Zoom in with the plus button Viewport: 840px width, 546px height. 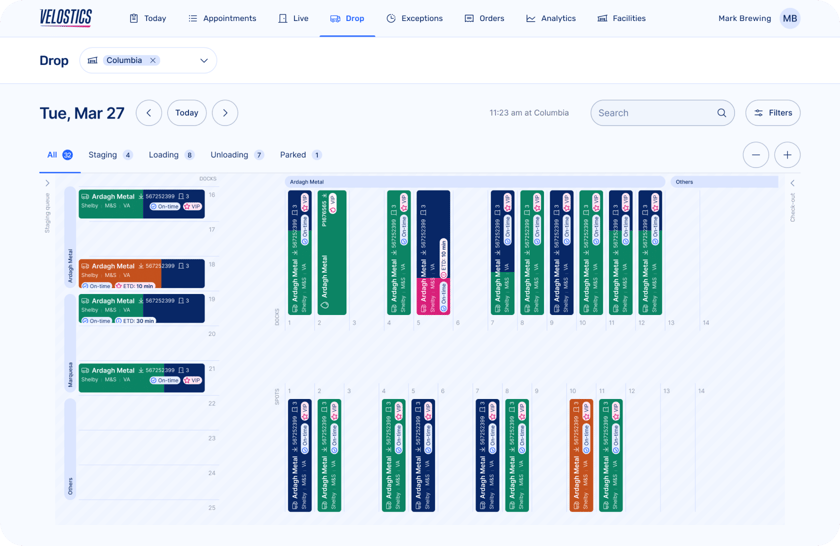787,155
